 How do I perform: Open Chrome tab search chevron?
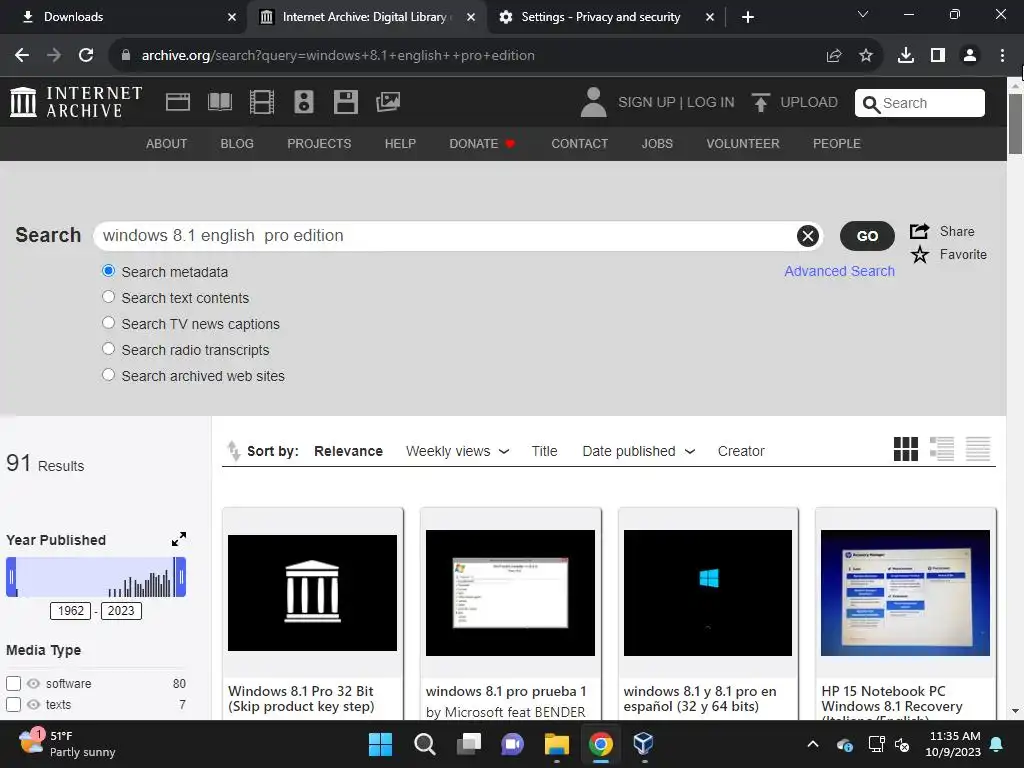point(863,14)
